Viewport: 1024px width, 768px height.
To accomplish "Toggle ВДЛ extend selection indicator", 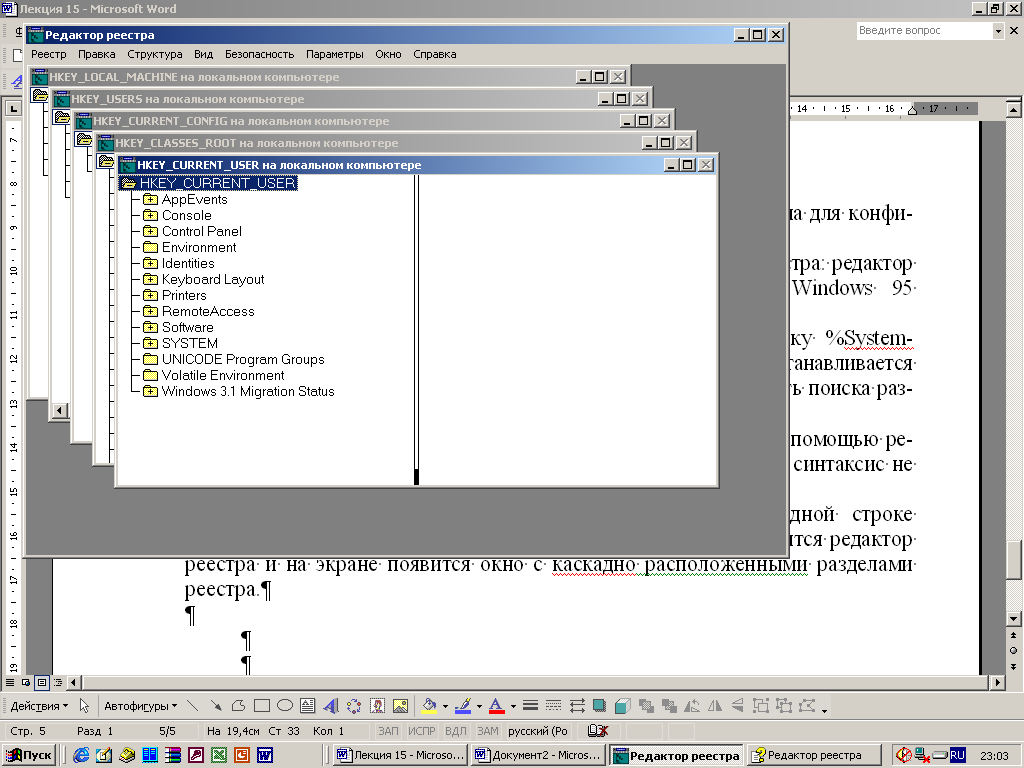I will 456,731.
